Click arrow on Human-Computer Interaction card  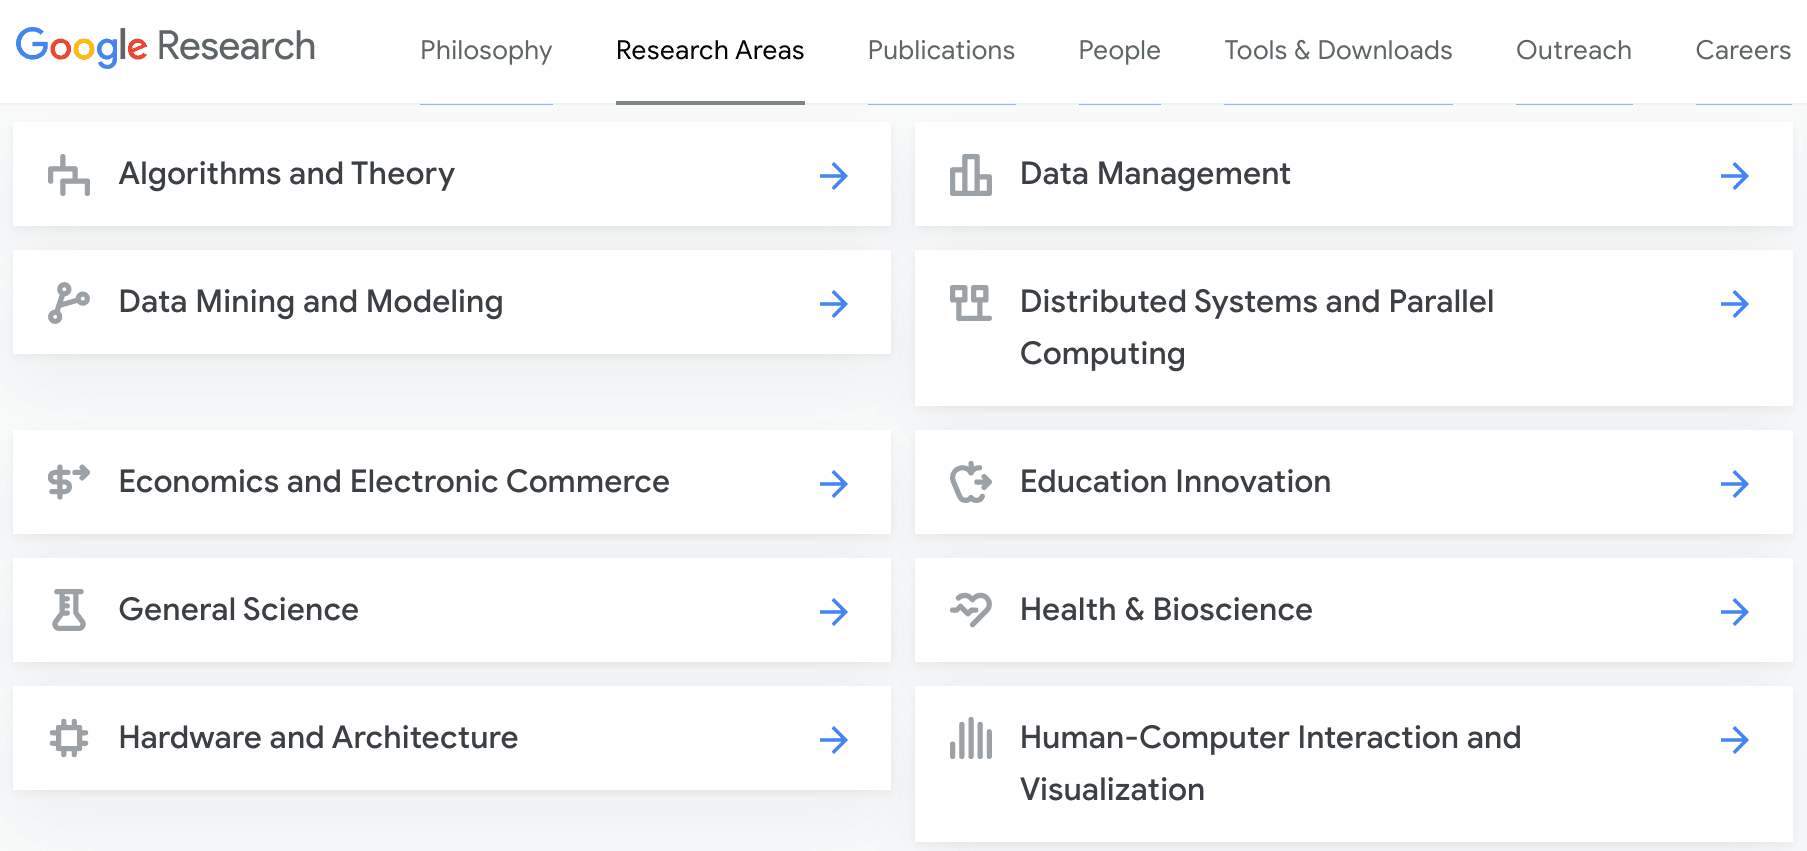coord(1735,740)
